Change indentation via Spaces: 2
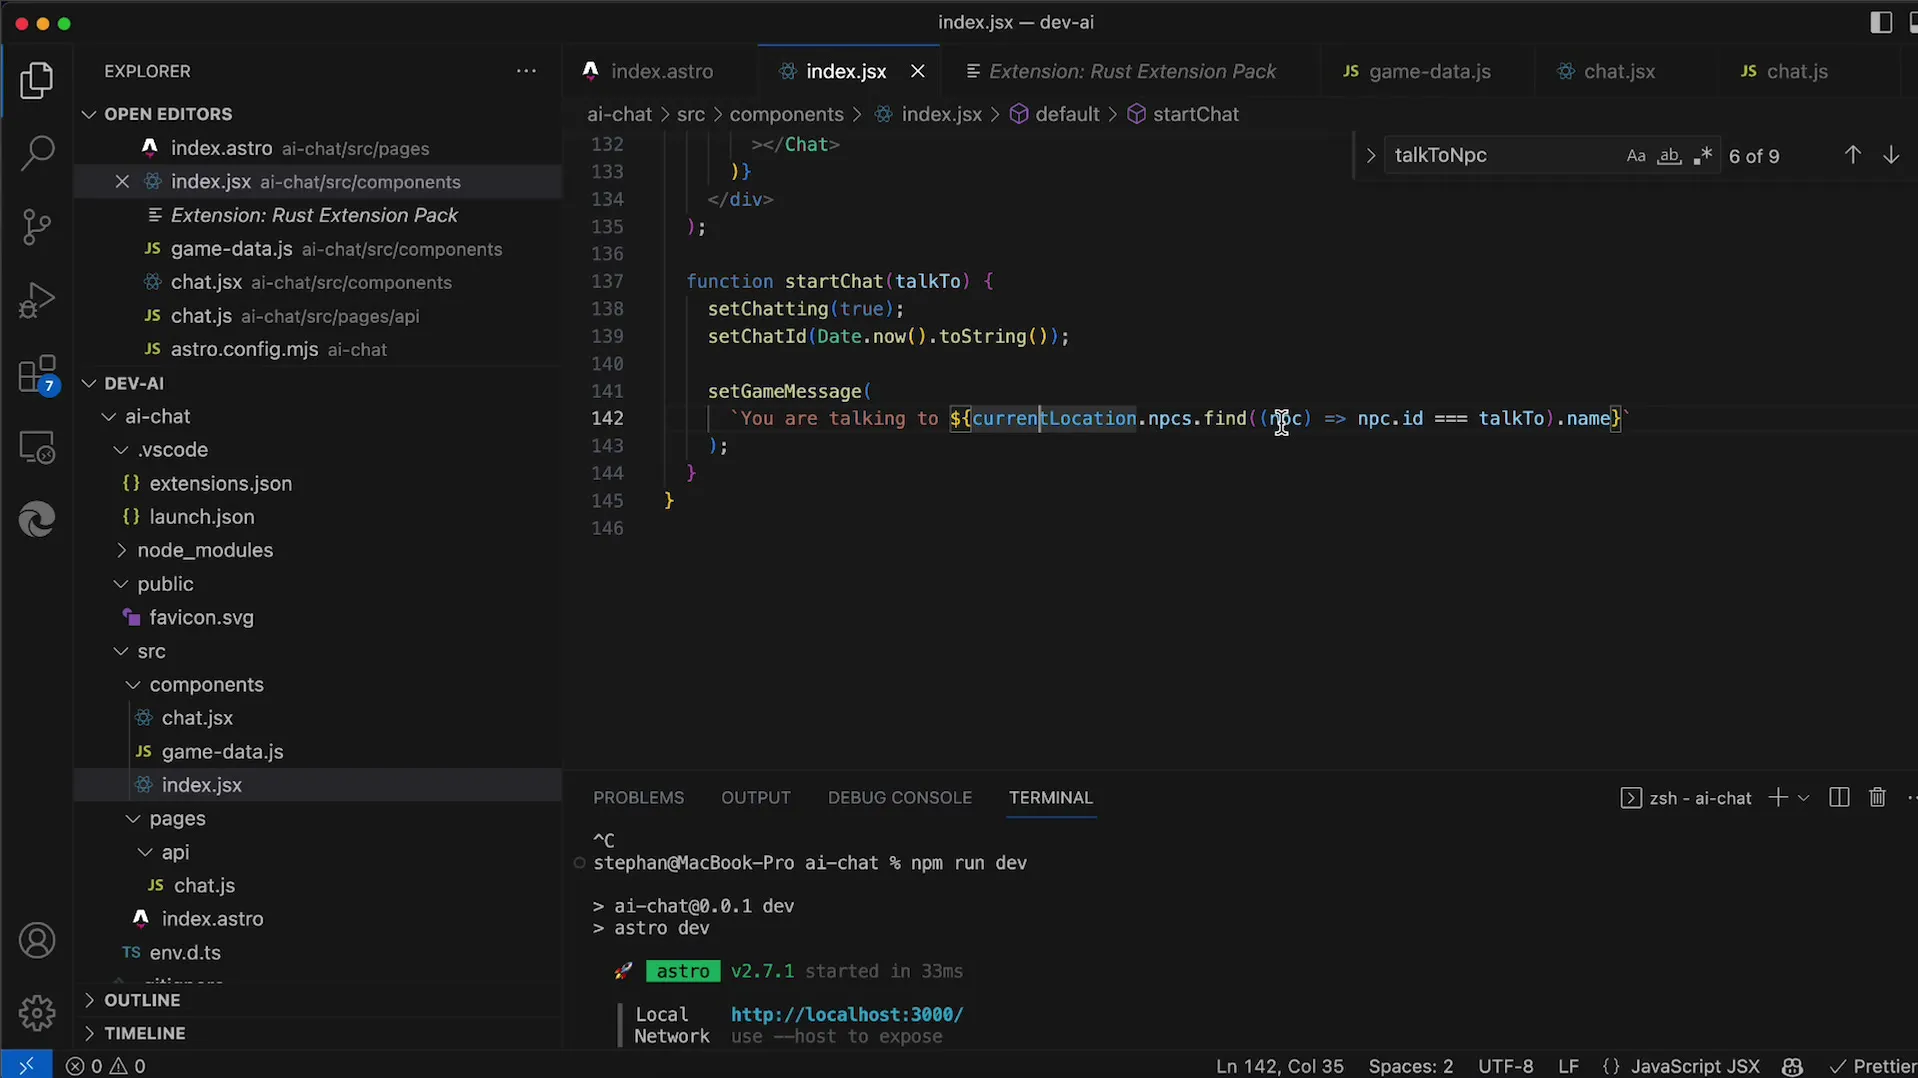 click(x=1410, y=1066)
